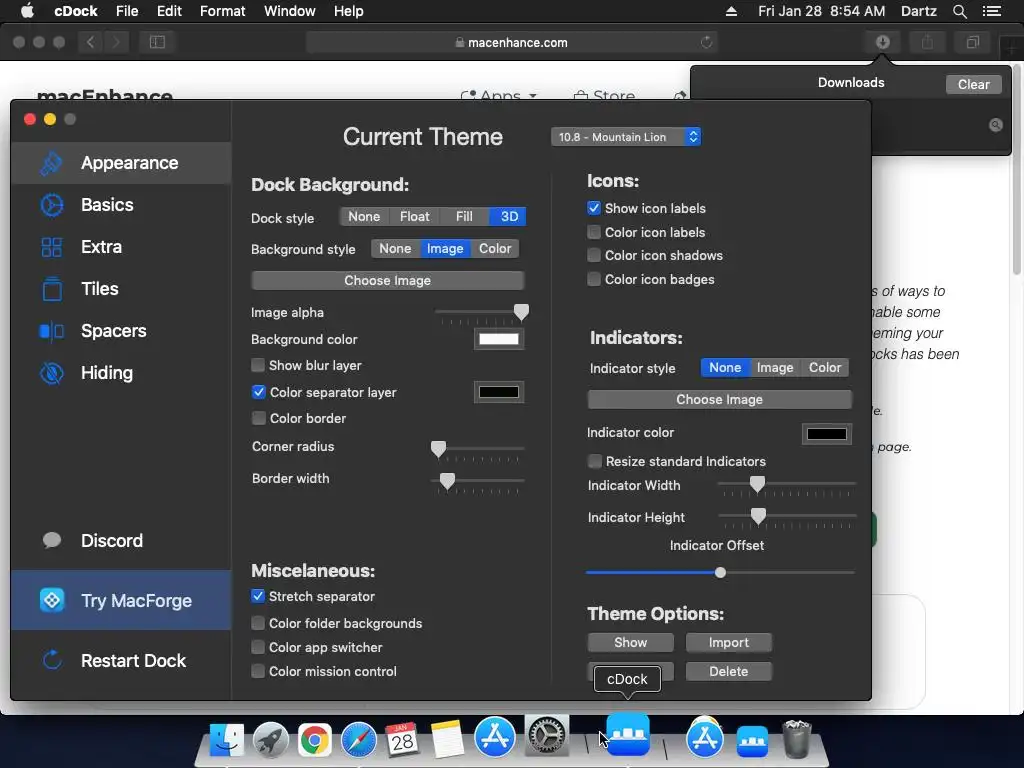Screen dimensions: 1024x768
Task: Toggle the Safari sidebar icon
Action: [x=157, y=42]
